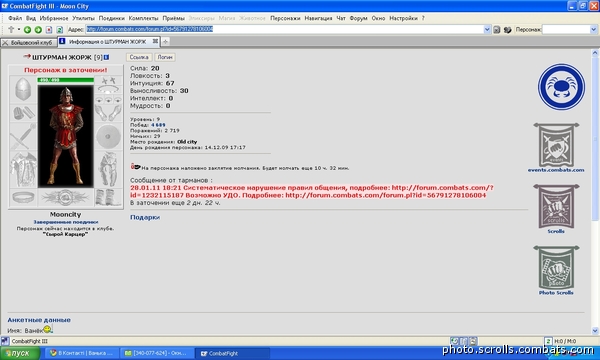Open the Навигация menu
600x360 pixels.
click(x=318, y=18)
